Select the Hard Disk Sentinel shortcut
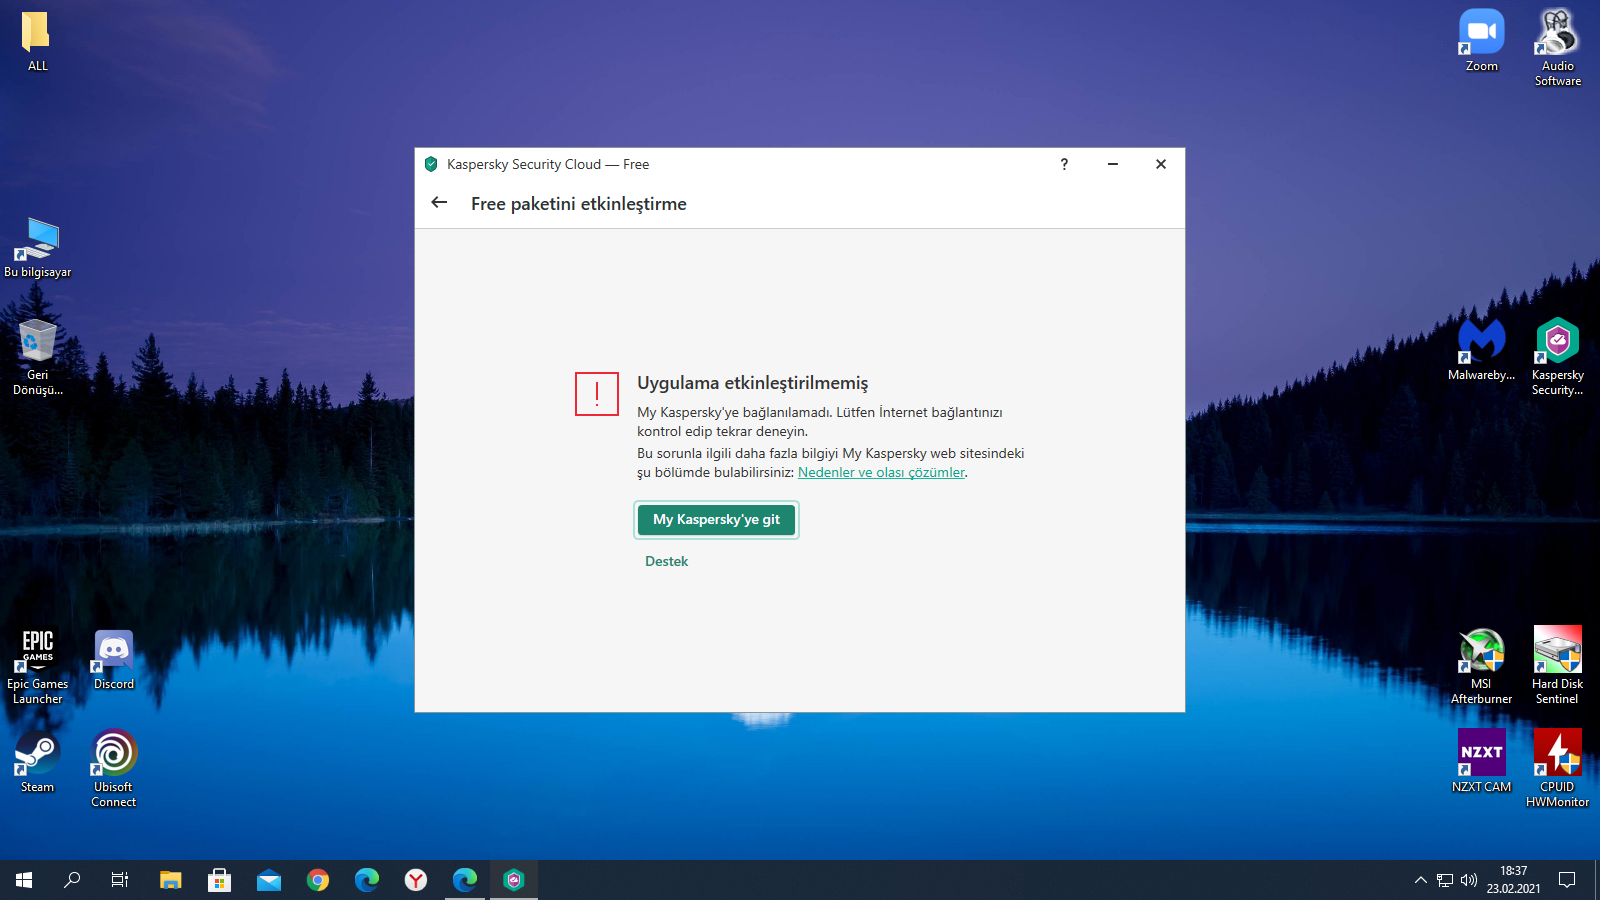This screenshot has width=1600, height=900. pyautogui.click(x=1558, y=667)
